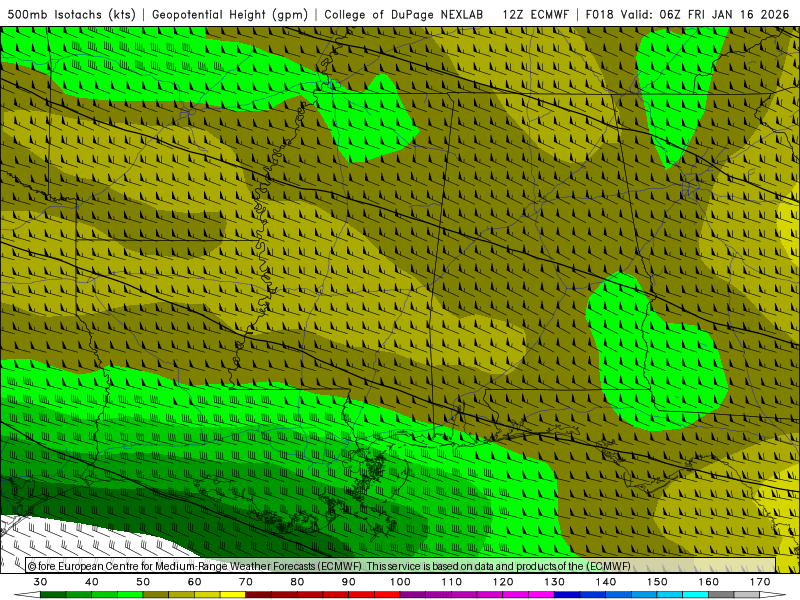Click the bright yellow swatch just before 70
The image size is (800, 600).
point(233,595)
